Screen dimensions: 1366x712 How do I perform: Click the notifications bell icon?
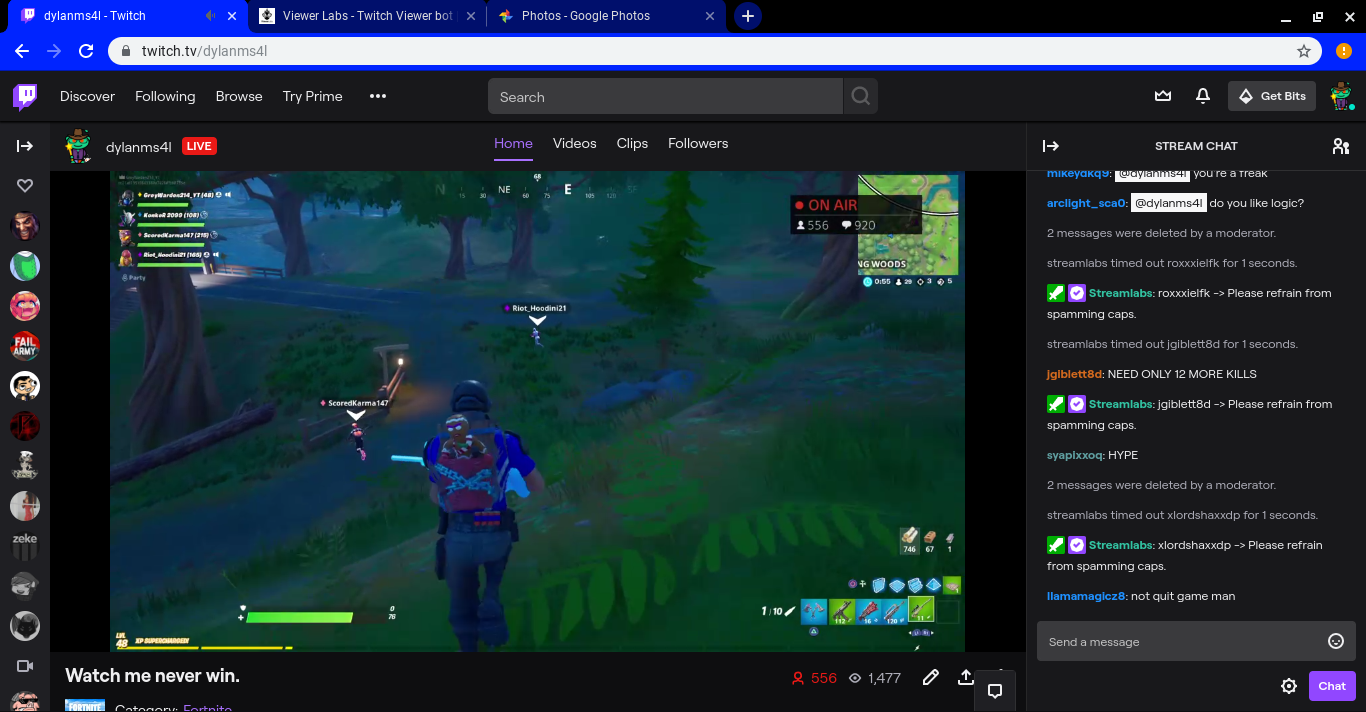point(1203,96)
